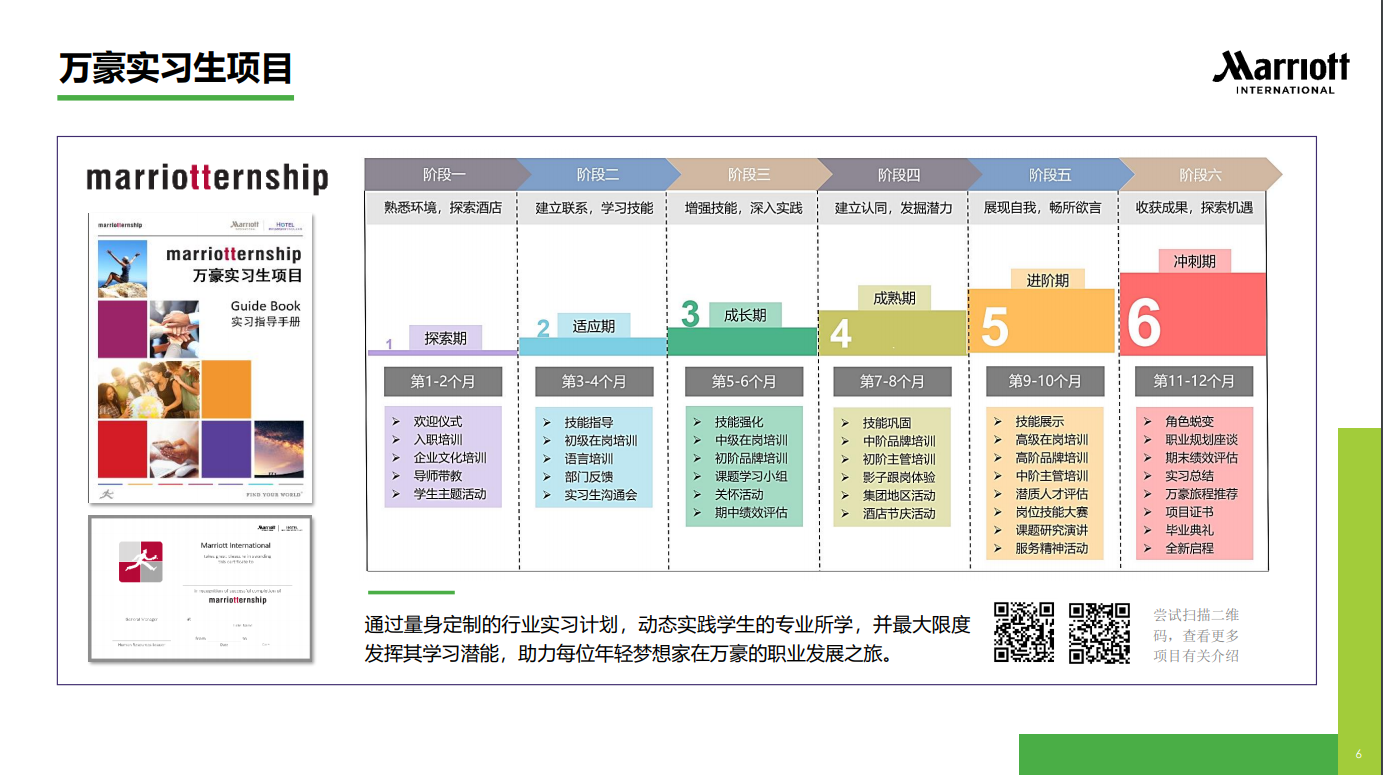
Task: Click the text 建立联系，学习技能
Action: (594, 208)
